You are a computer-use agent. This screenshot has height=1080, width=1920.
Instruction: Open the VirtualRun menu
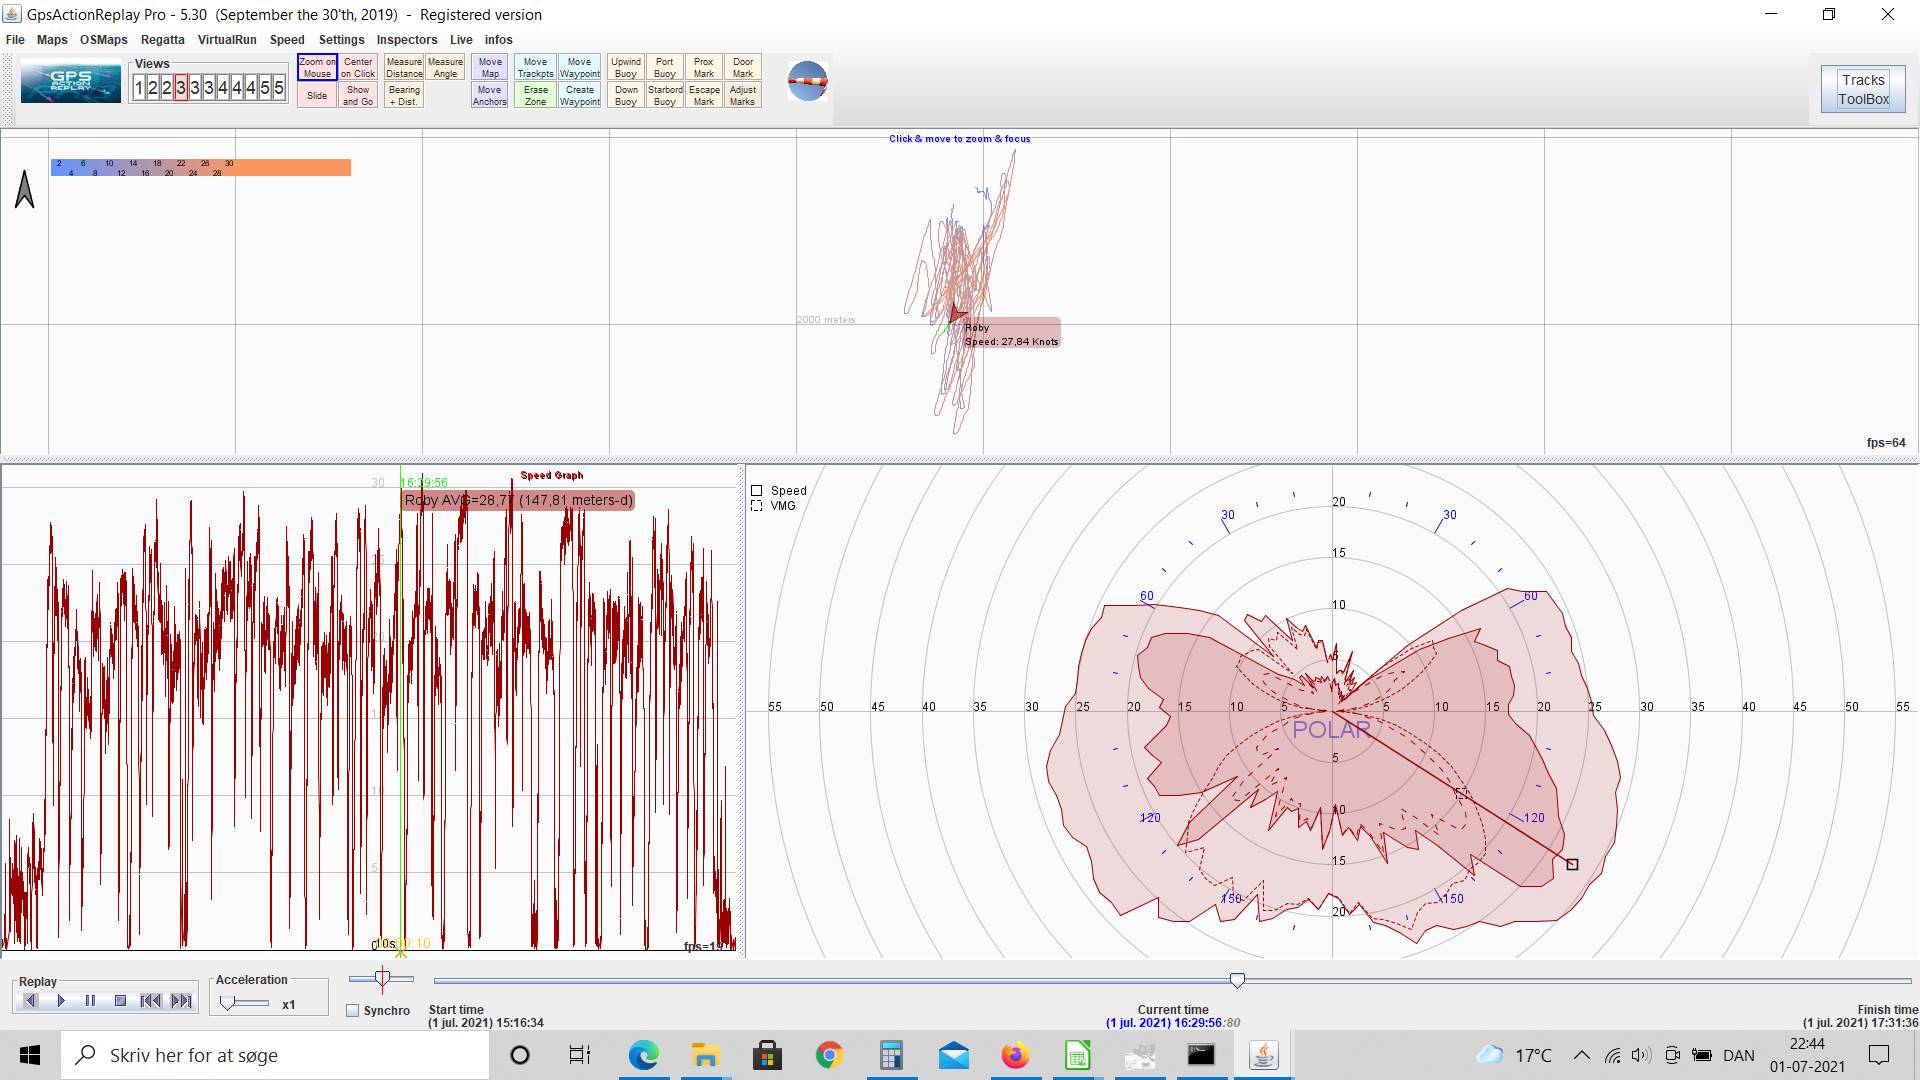tap(227, 40)
